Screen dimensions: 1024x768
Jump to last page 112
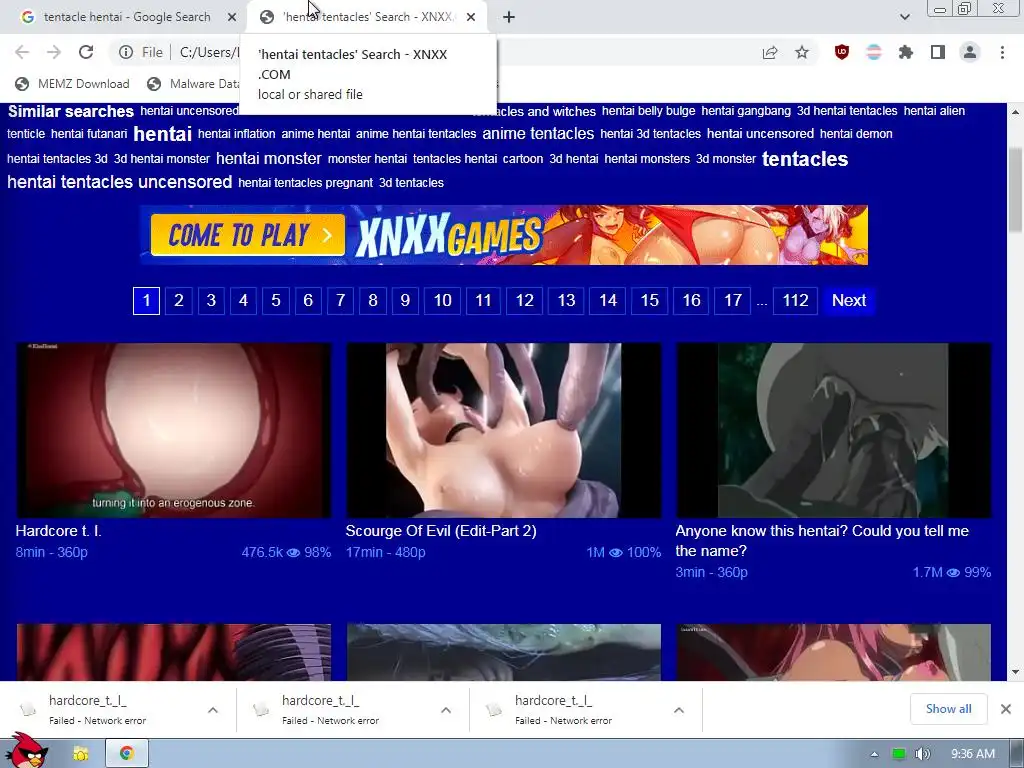795,300
